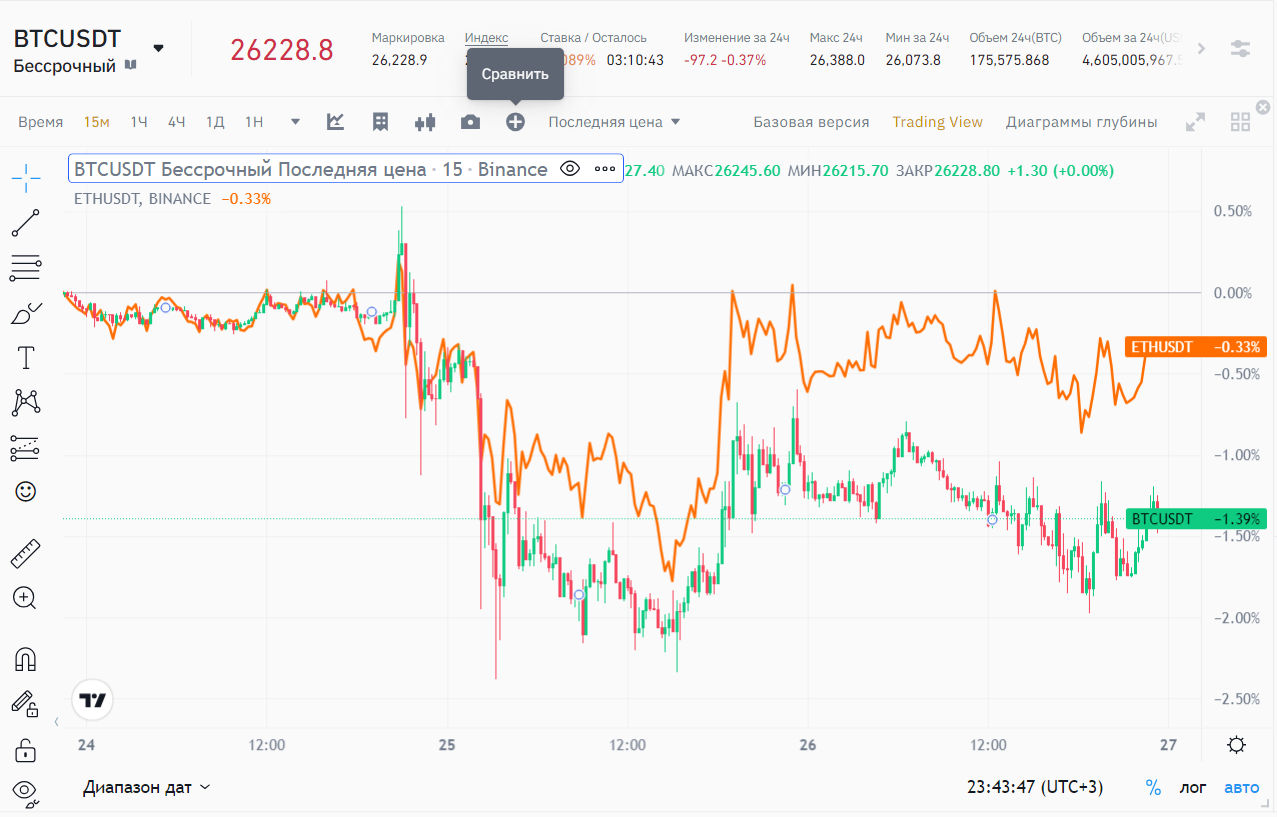
Task: Click the Индекс link
Action: point(486,38)
